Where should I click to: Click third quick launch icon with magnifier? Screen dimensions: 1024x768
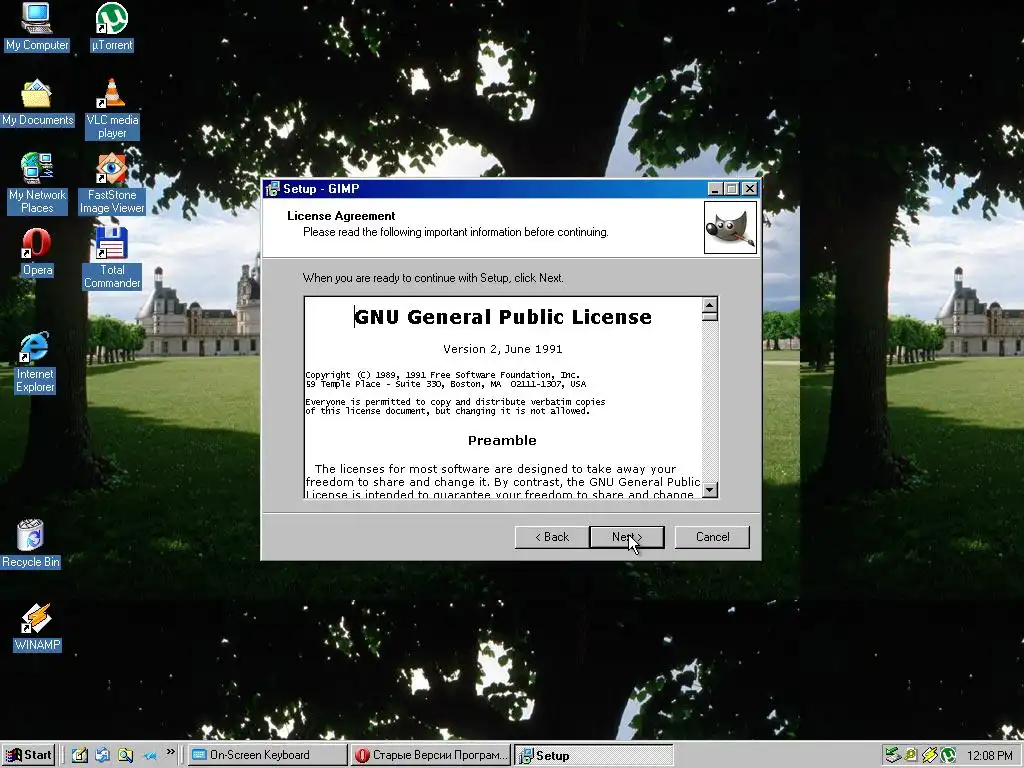pos(125,755)
